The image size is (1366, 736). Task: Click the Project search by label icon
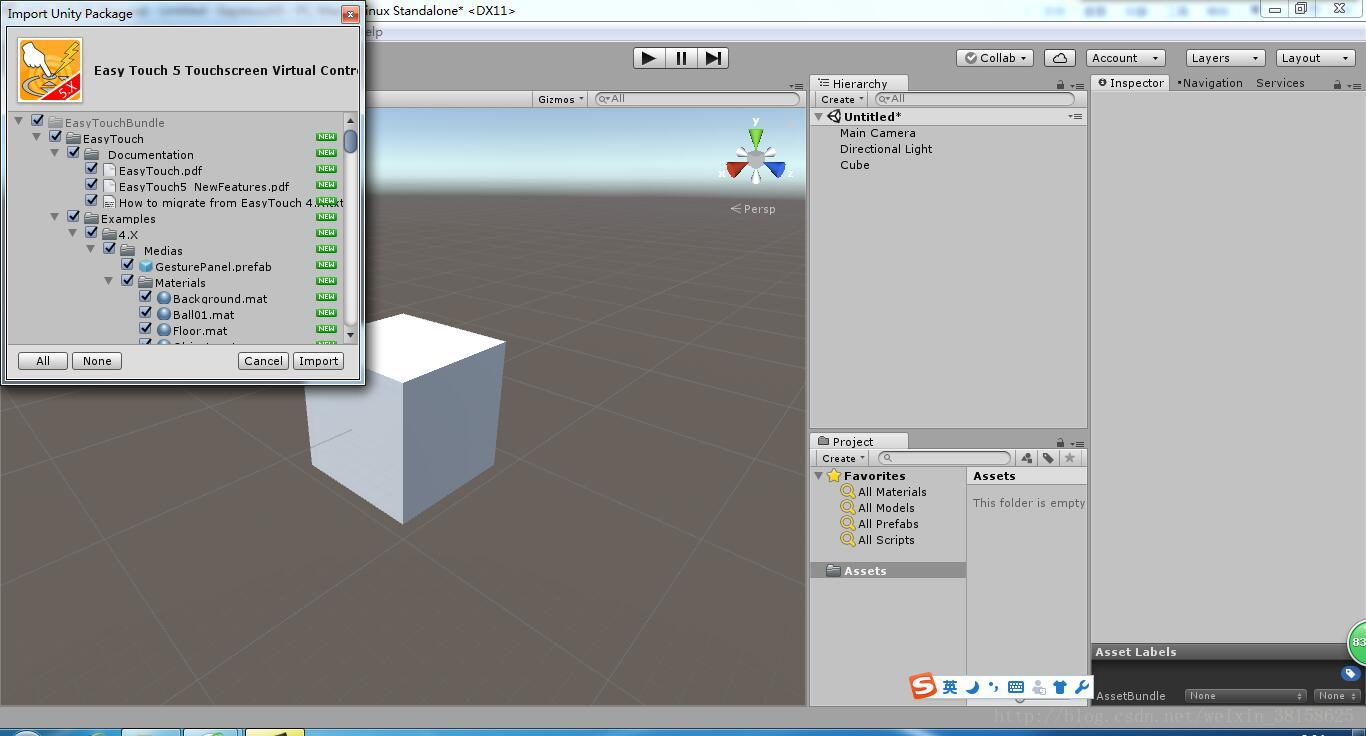coord(1048,458)
